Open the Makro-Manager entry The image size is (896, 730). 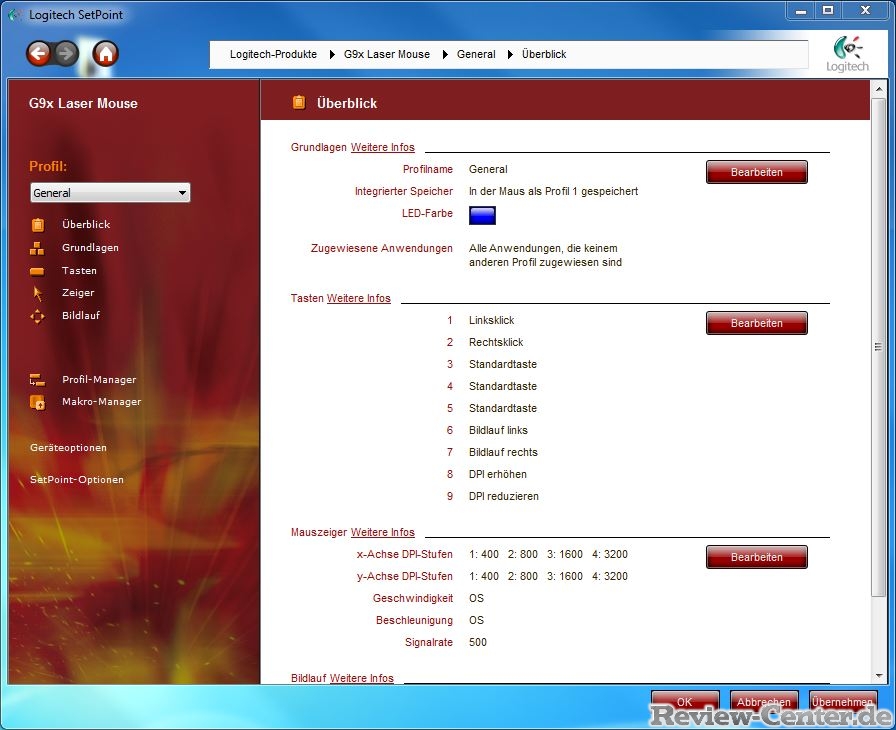click(102, 402)
